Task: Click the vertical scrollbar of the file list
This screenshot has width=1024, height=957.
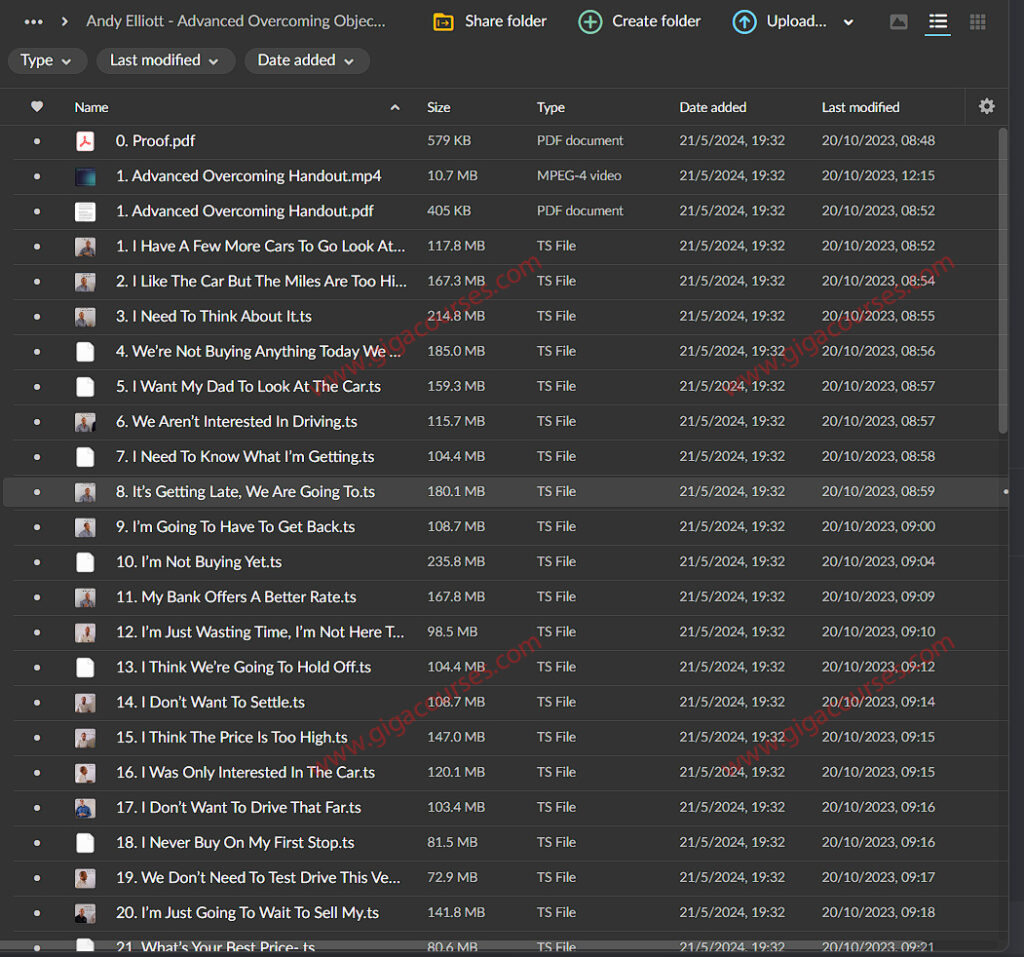Action: [1003, 280]
